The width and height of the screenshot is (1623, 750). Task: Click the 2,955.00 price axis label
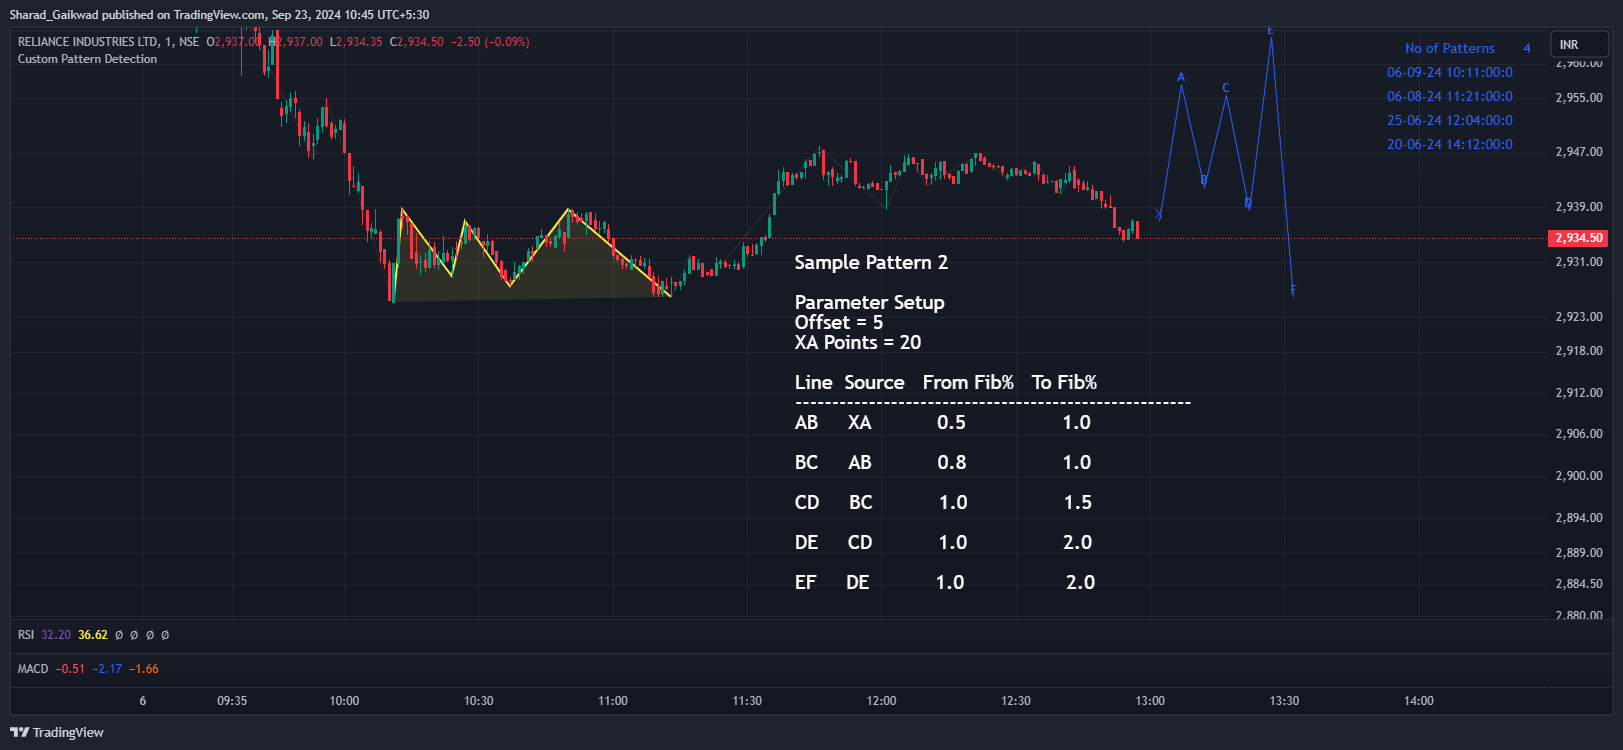[1579, 98]
